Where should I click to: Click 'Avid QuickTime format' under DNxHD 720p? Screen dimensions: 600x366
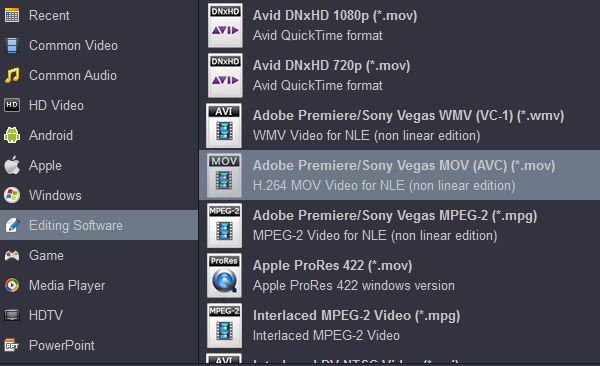(318, 85)
